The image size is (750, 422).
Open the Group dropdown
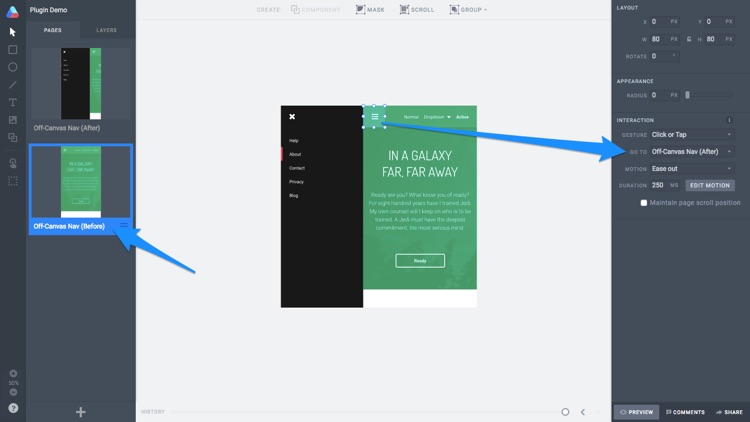point(468,10)
